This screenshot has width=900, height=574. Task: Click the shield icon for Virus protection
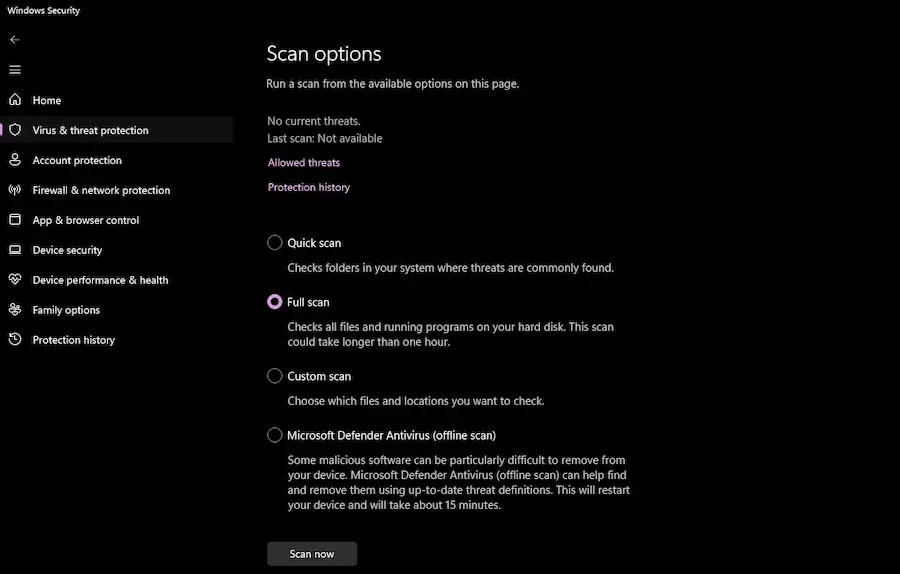pyautogui.click(x=15, y=130)
